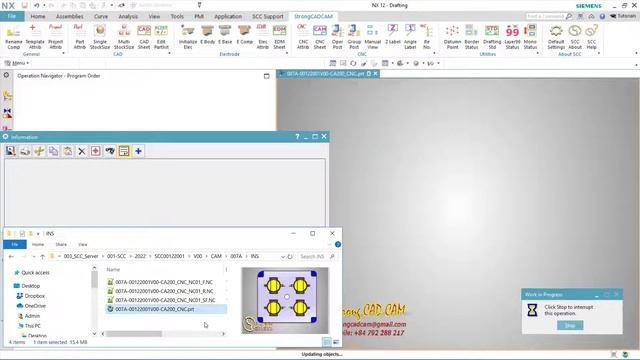
Task: Open the Project Attrib tool
Action: pos(56,37)
